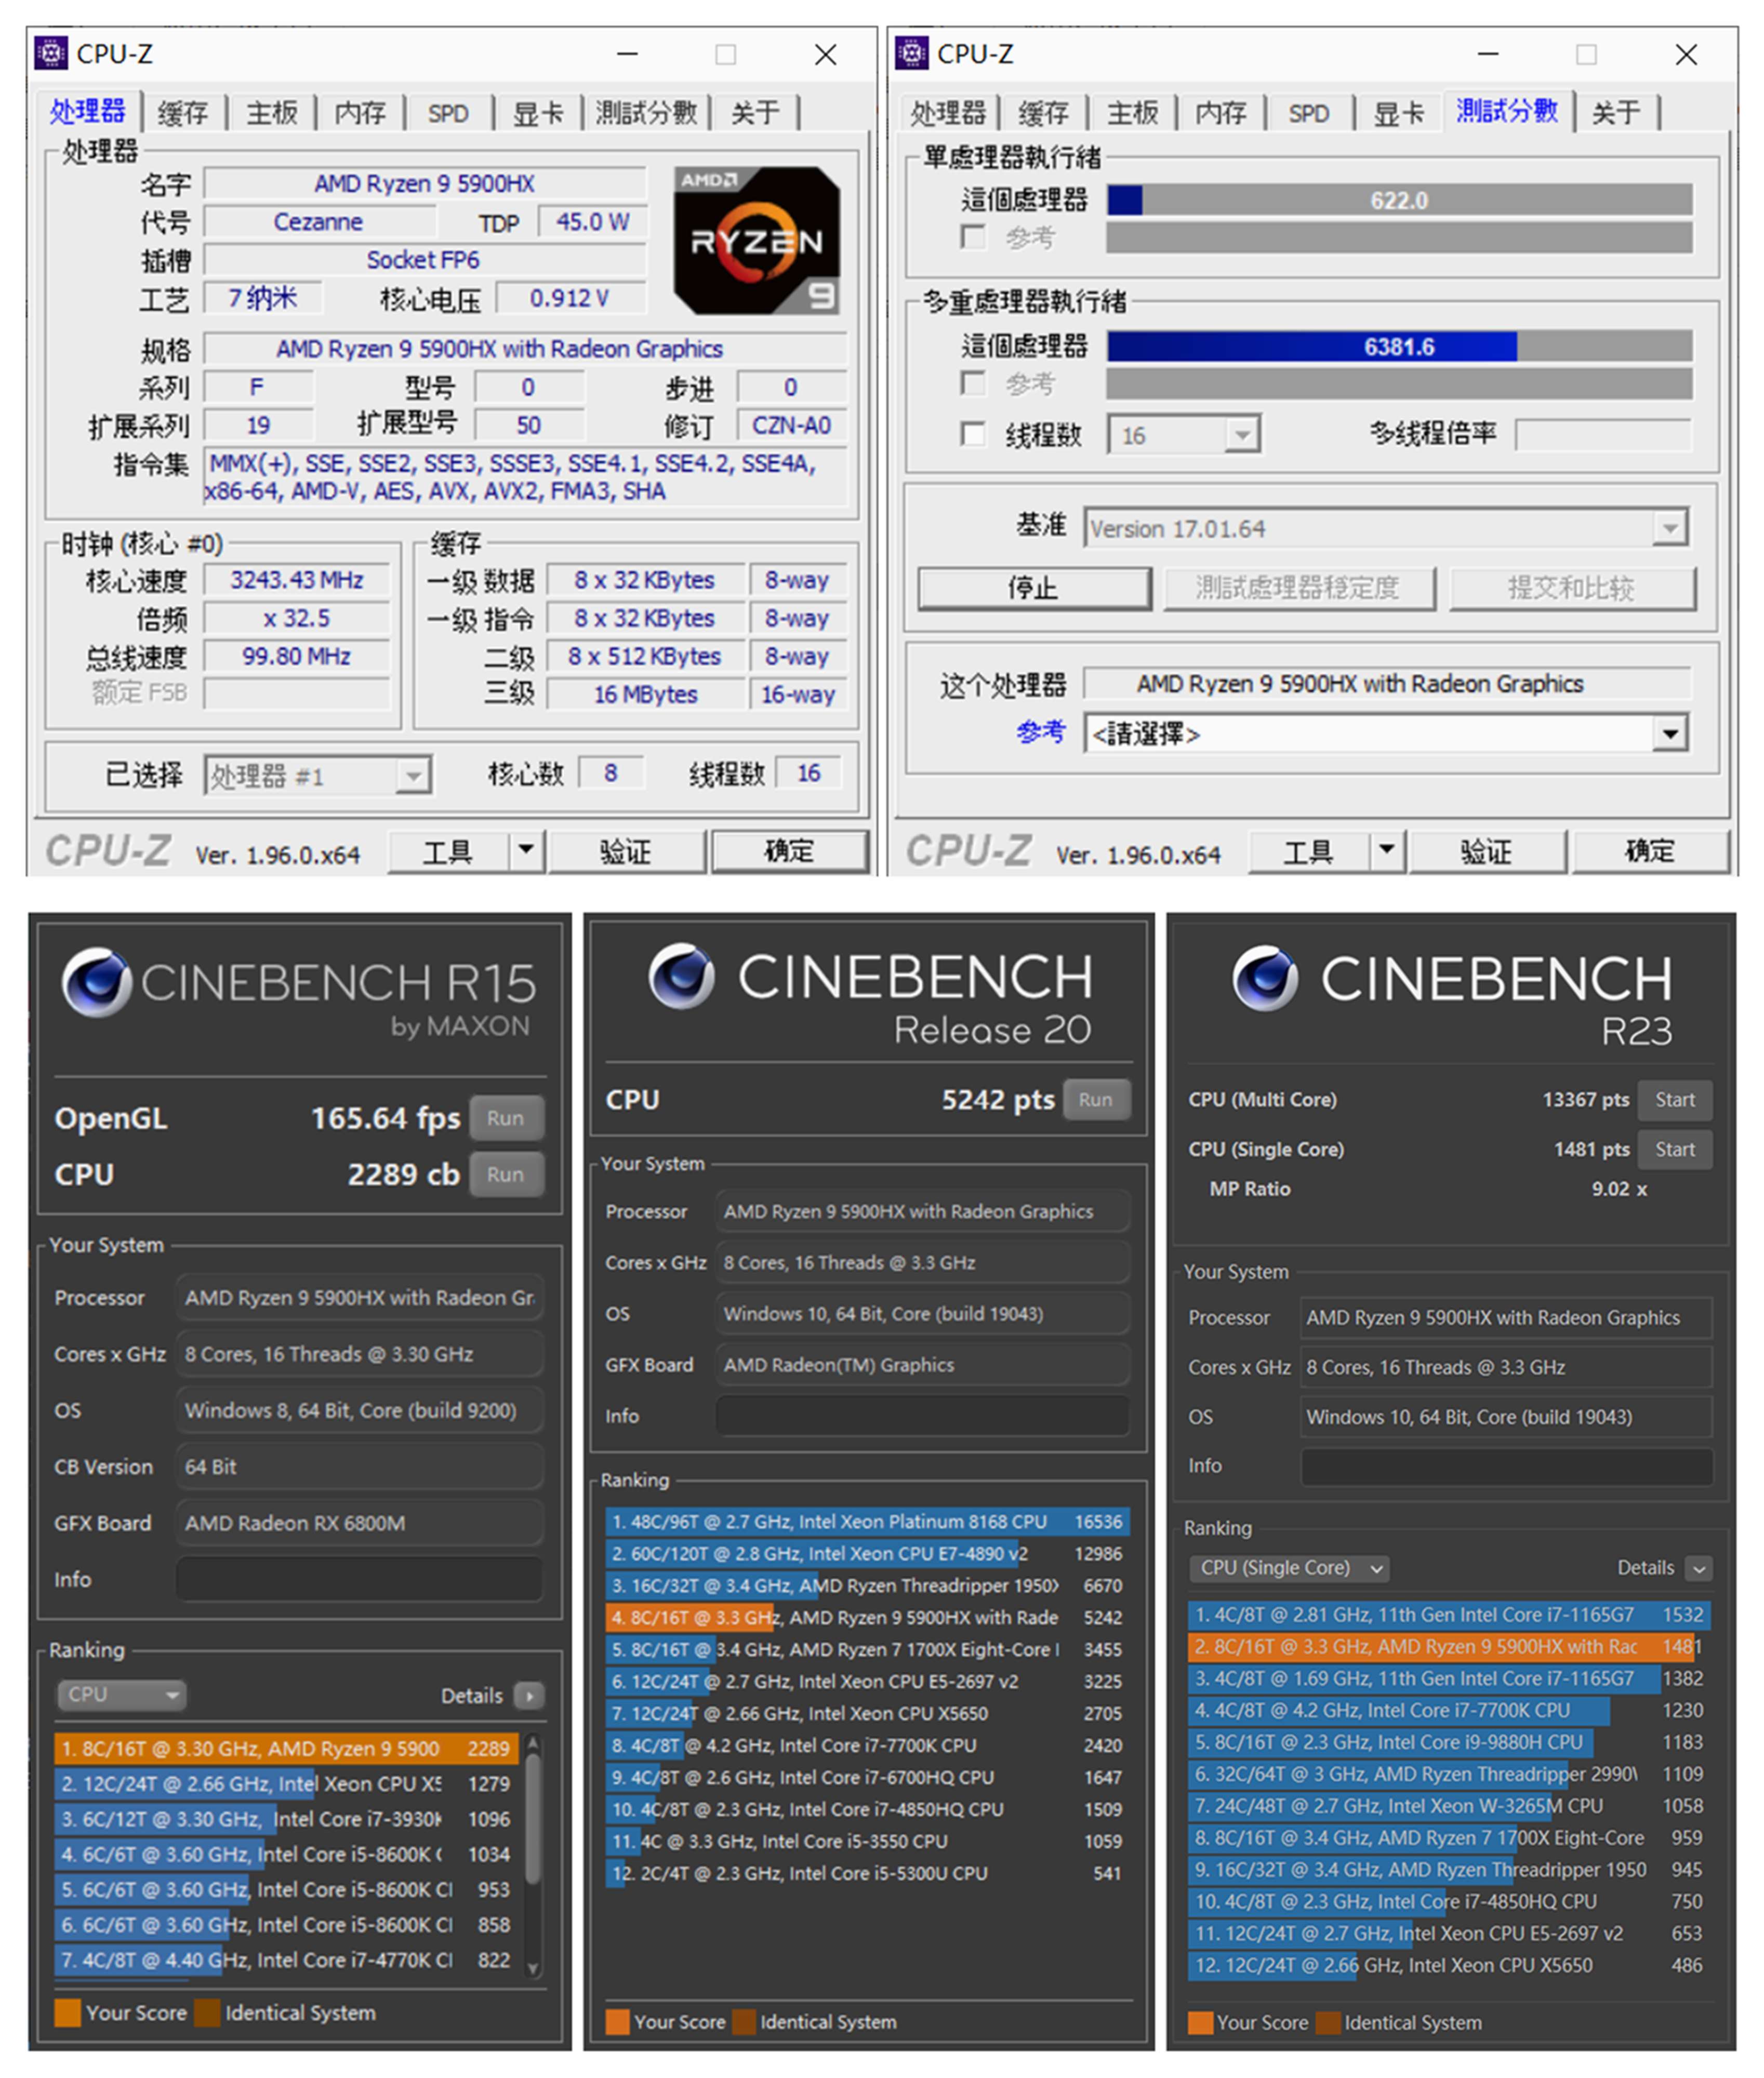Switch to 缓存 tab in left CPU-Z window
The image size is (1764, 2078).
pos(183,113)
